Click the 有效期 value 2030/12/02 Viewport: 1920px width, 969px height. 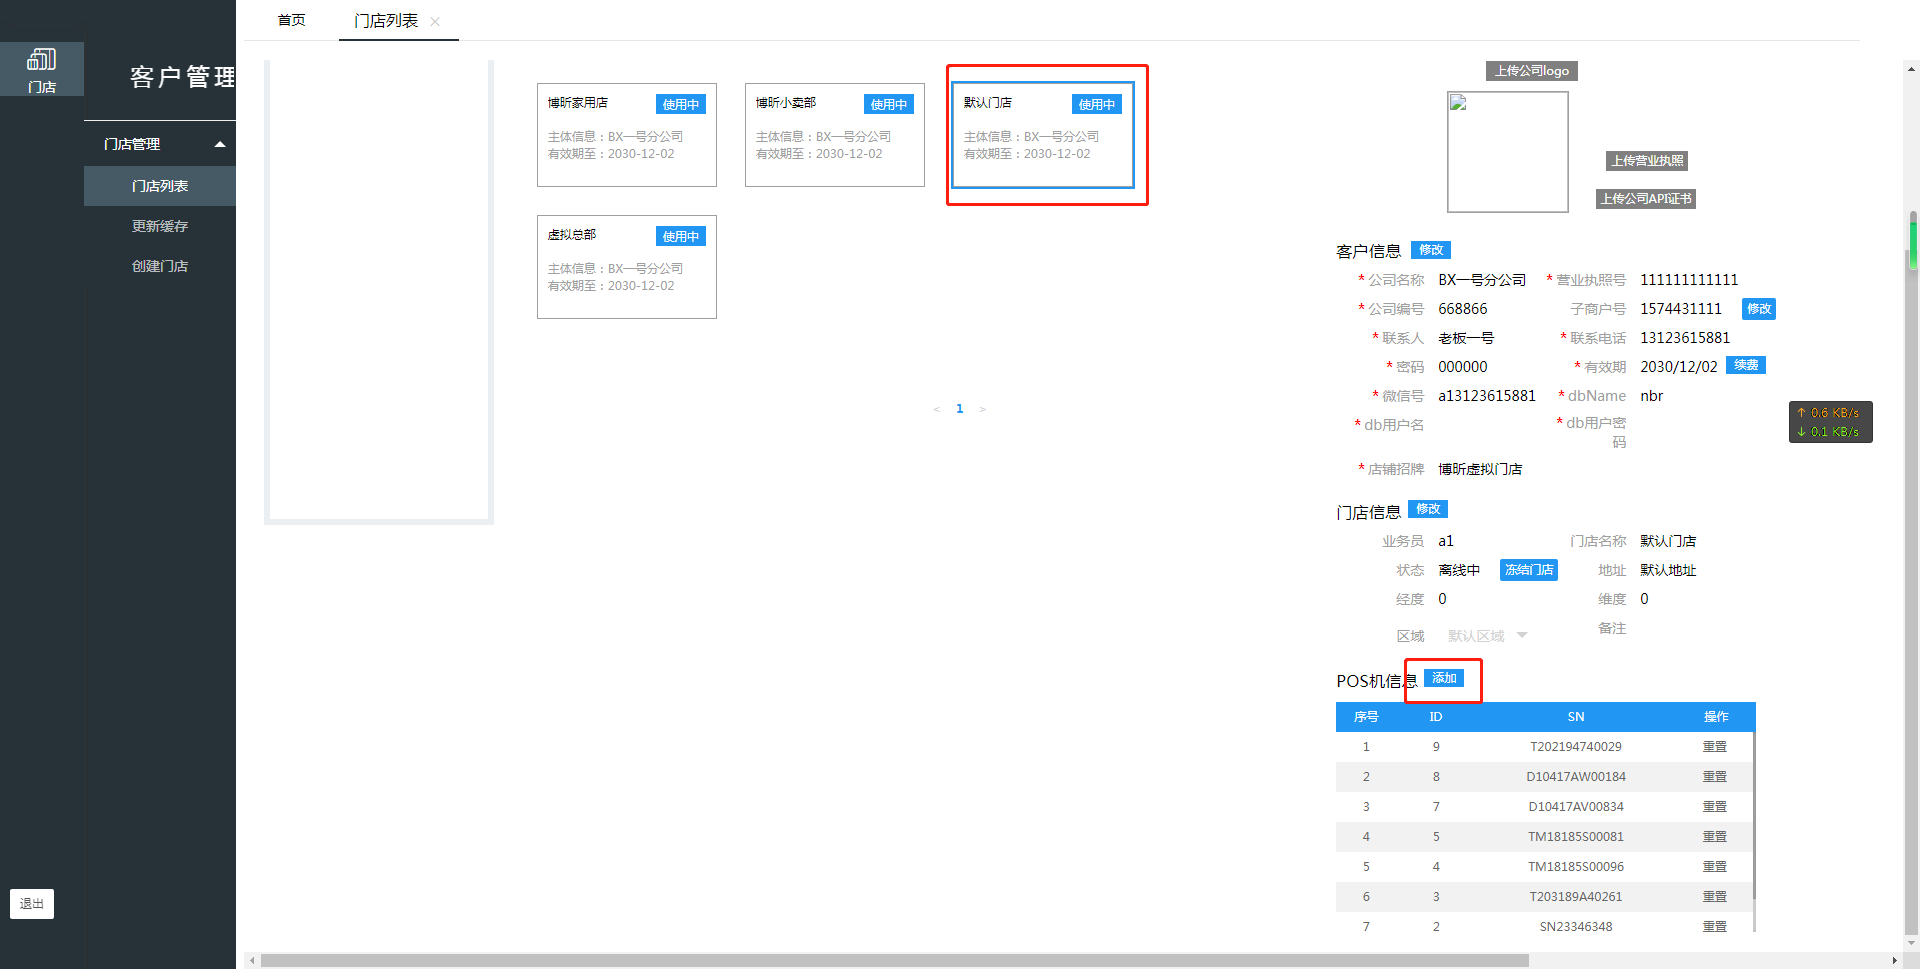point(1679,367)
